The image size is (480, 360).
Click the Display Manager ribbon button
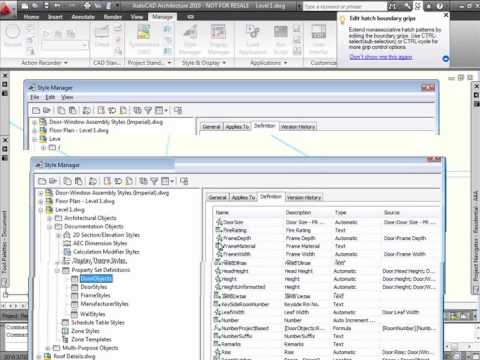(218, 38)
